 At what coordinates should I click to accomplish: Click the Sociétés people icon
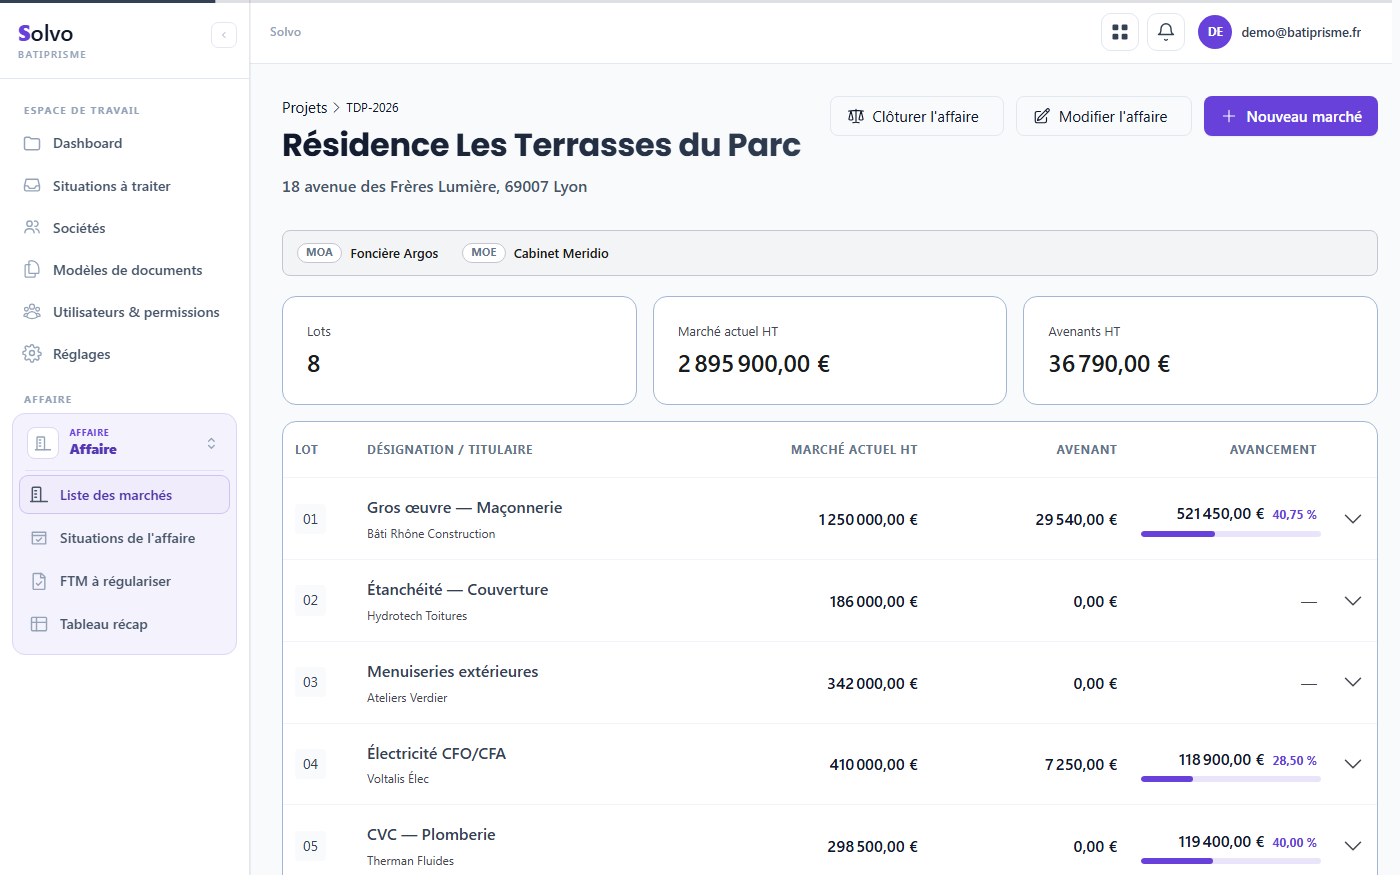[33, 228]
